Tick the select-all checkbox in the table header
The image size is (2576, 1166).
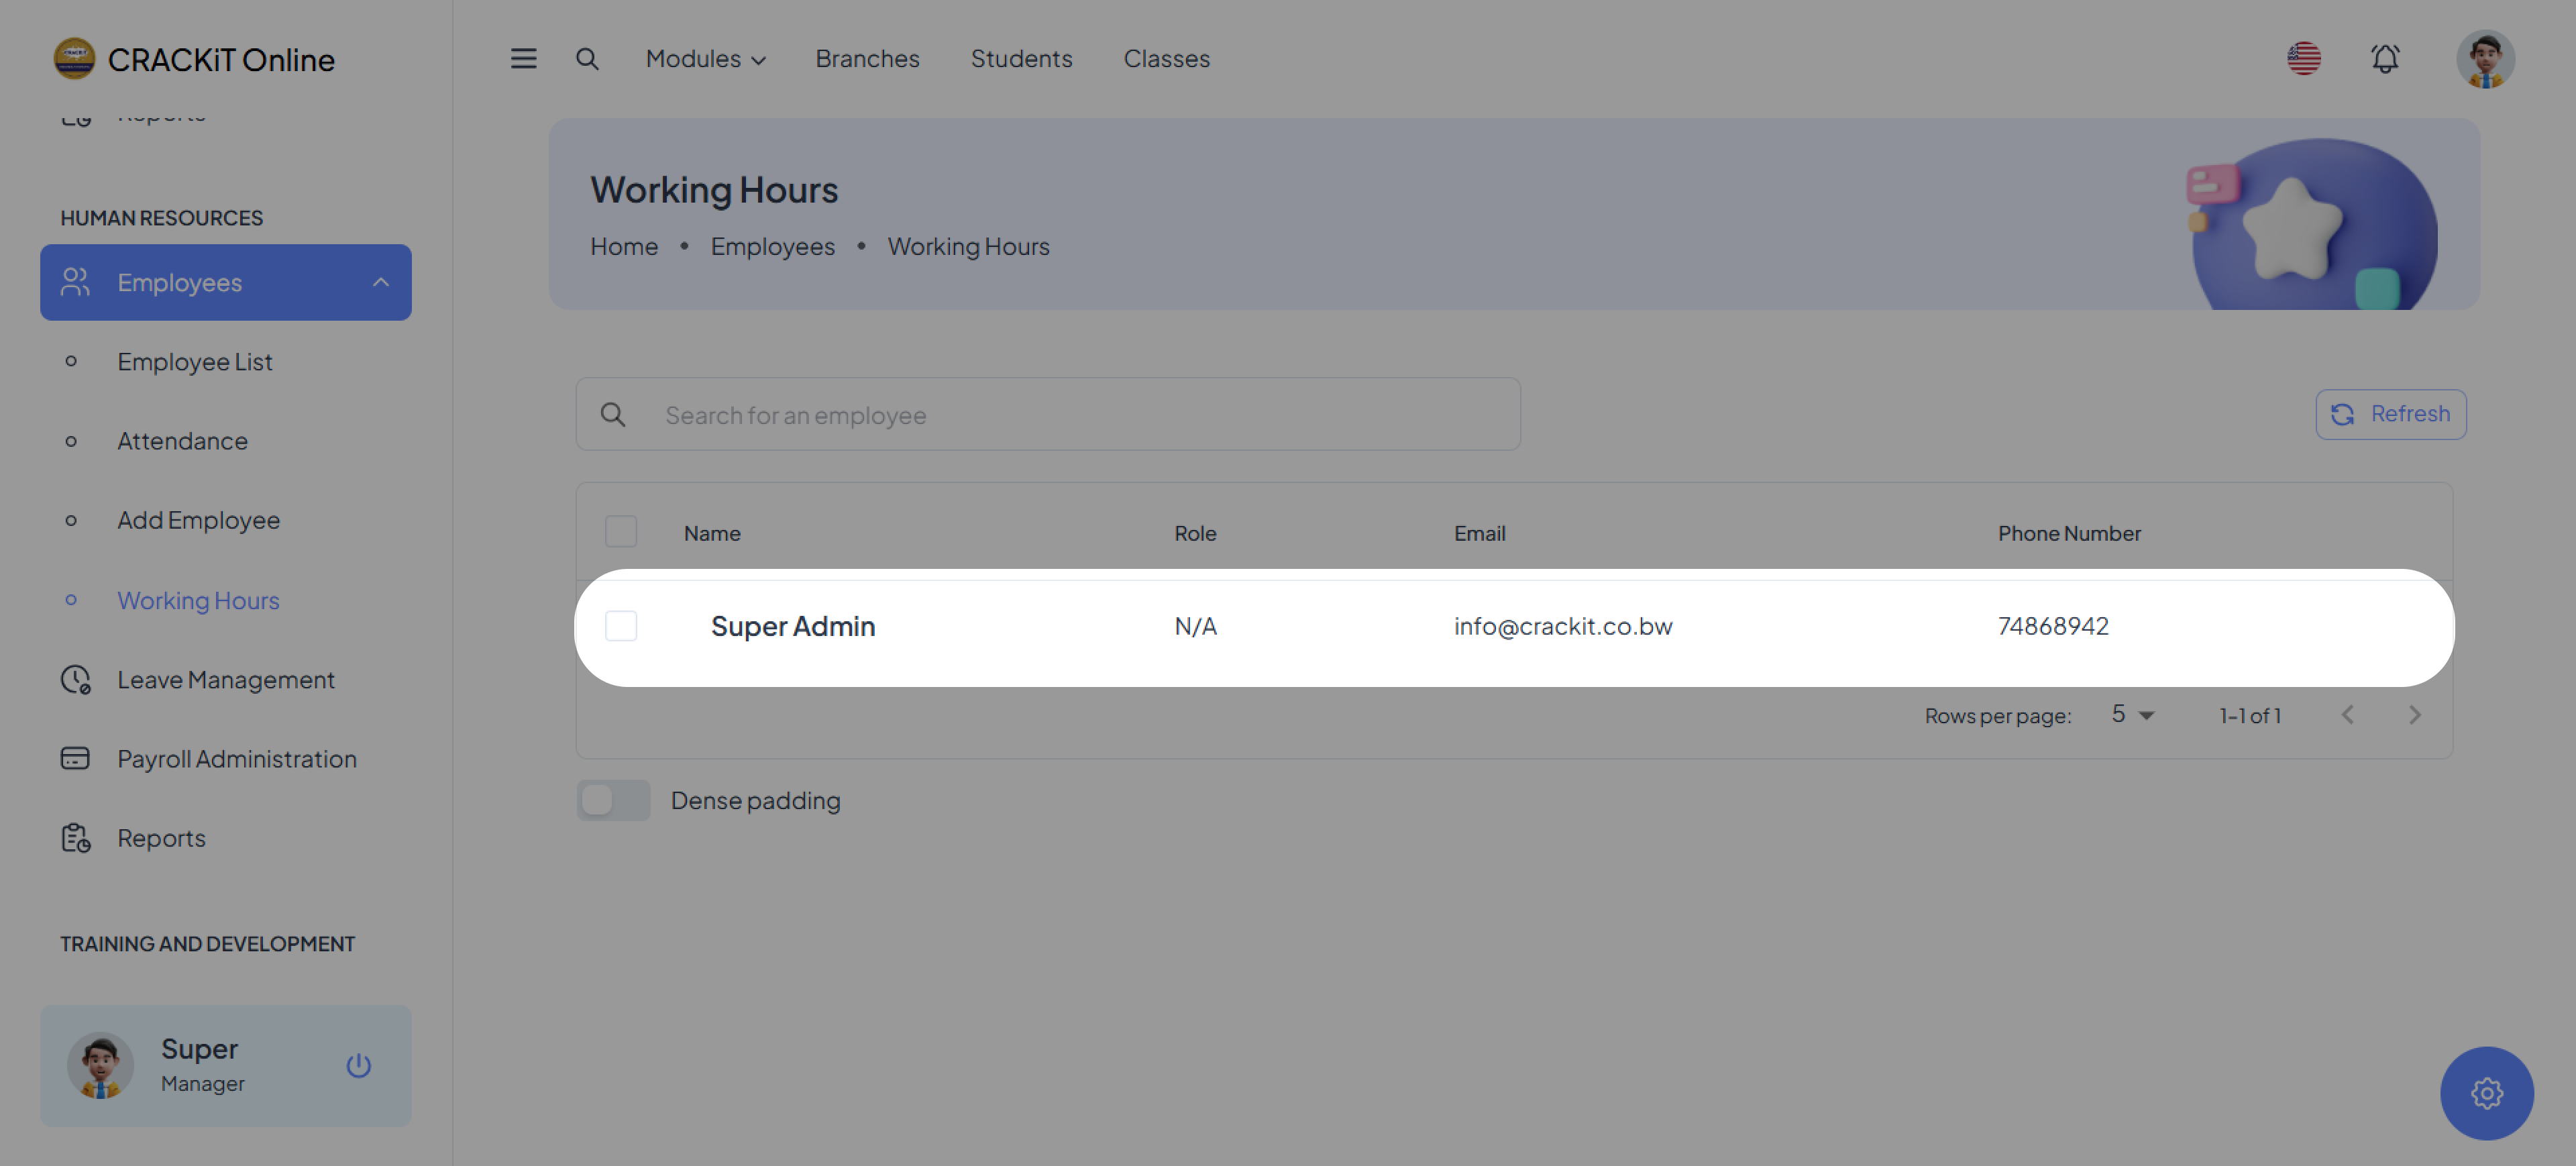[x=621, y=532]
